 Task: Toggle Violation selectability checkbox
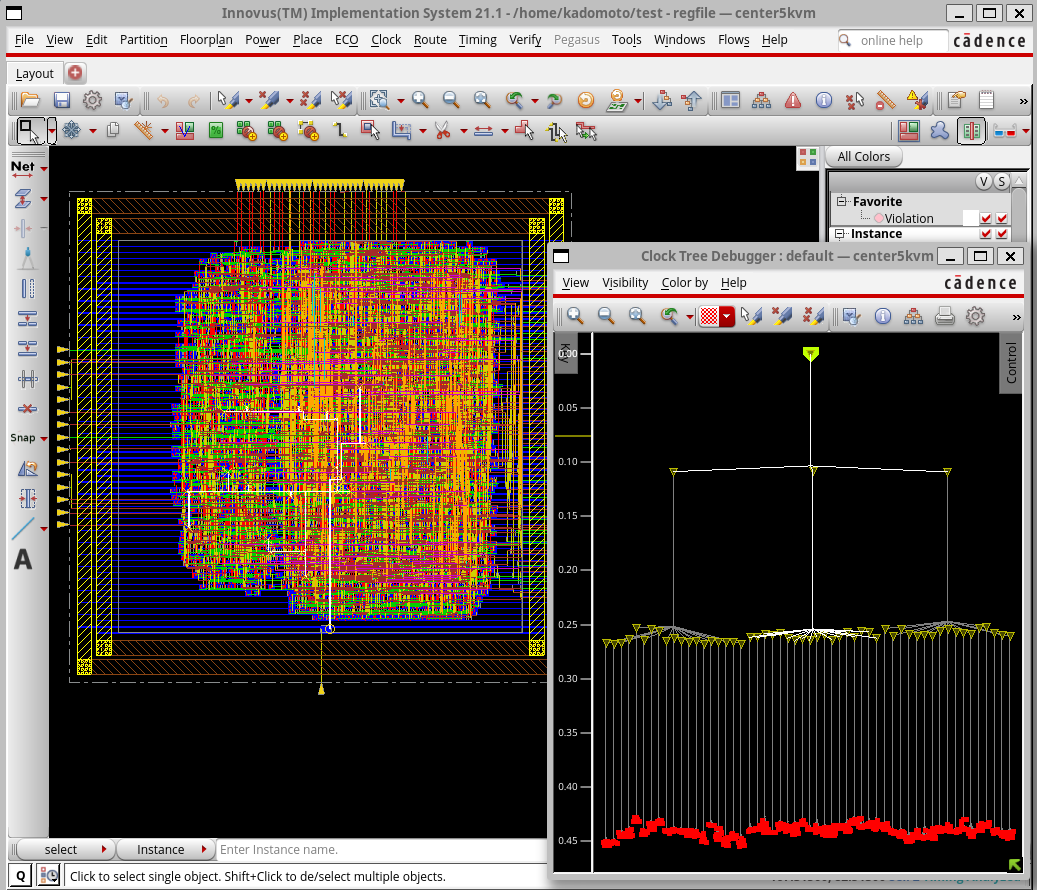click(1001, 218)
